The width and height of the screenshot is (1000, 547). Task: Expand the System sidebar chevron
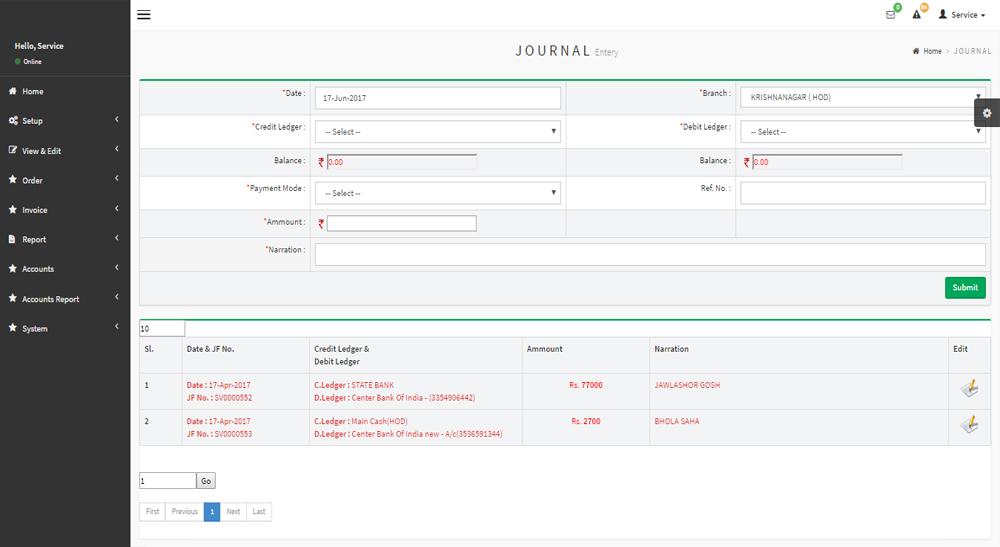pos(117,327)
